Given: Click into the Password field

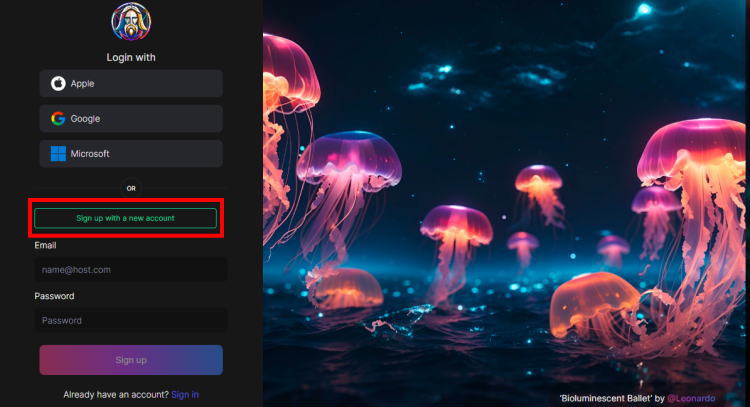Looking at the screenshot, I should (131, 321).
